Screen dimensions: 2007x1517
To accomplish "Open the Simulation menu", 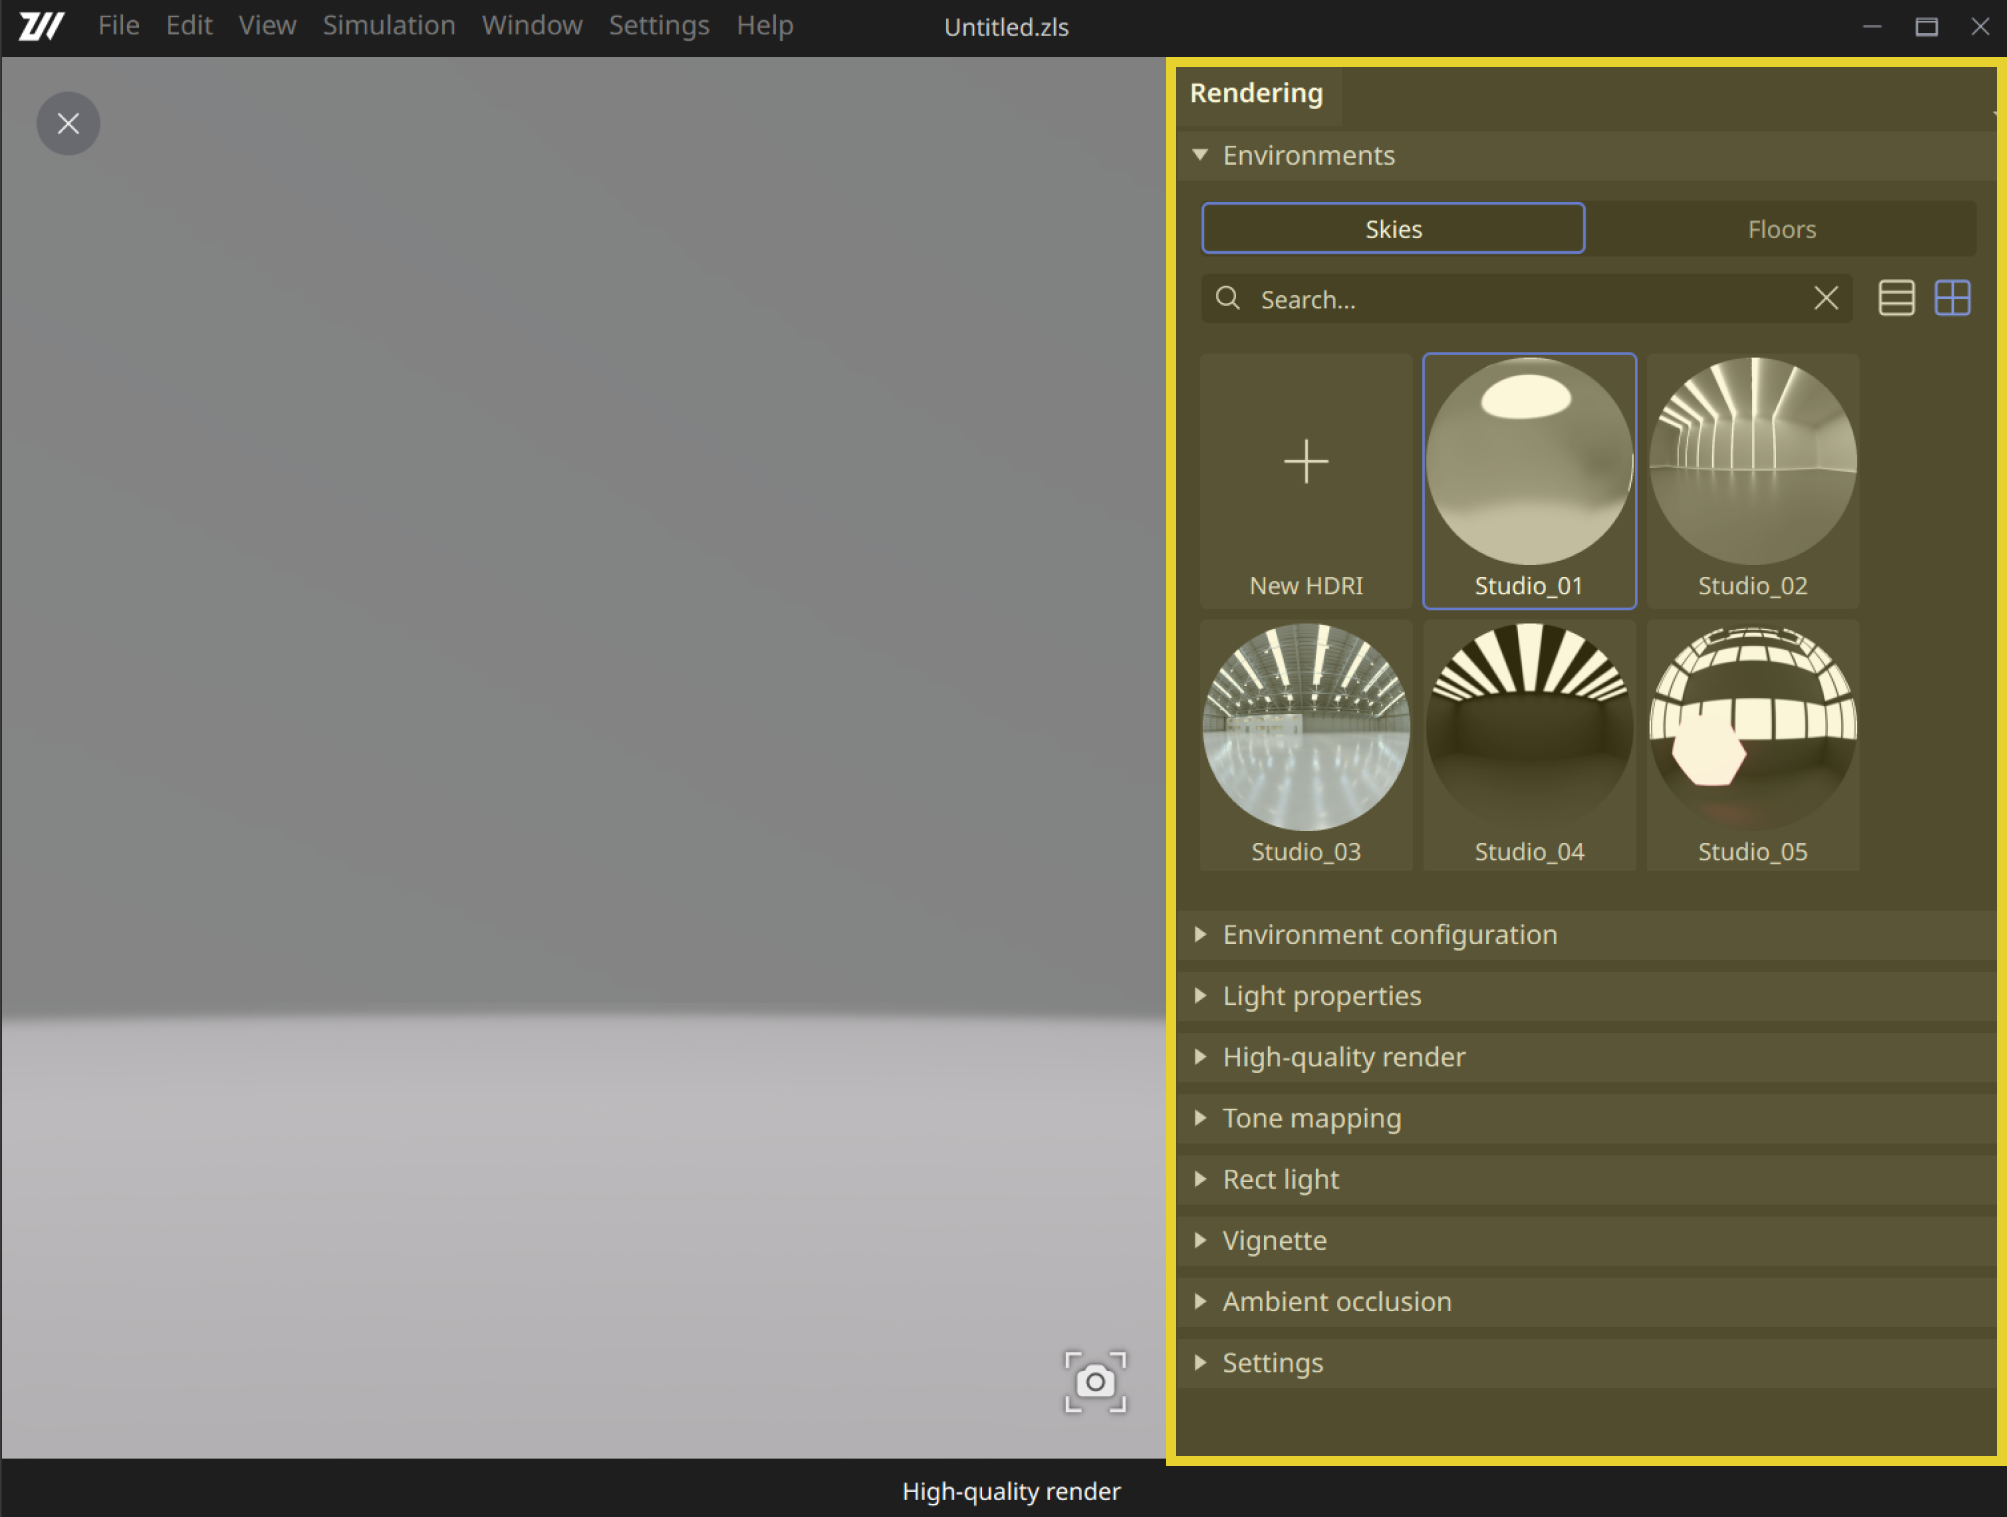I will tap(388, 26).
